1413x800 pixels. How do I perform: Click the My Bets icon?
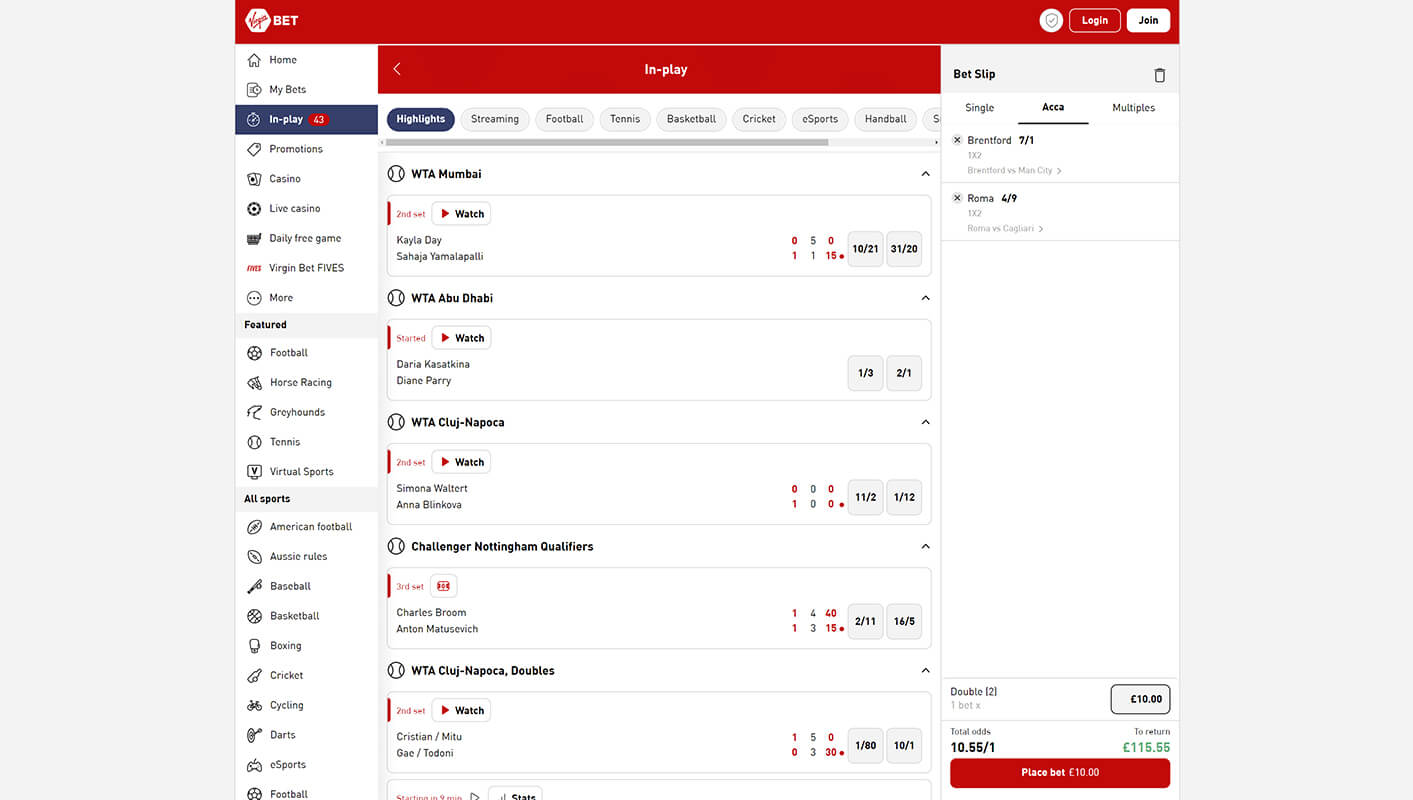click(254, 90)
